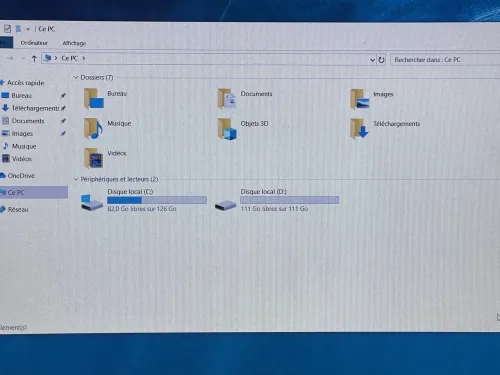Open the Fichier tab at ribbon left
This screenshot has height=375, width=500.
[x=6, y=43]
